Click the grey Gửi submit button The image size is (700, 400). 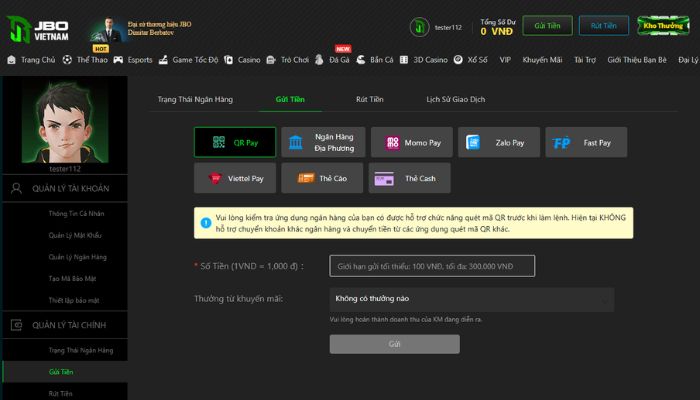pos(395,344)
